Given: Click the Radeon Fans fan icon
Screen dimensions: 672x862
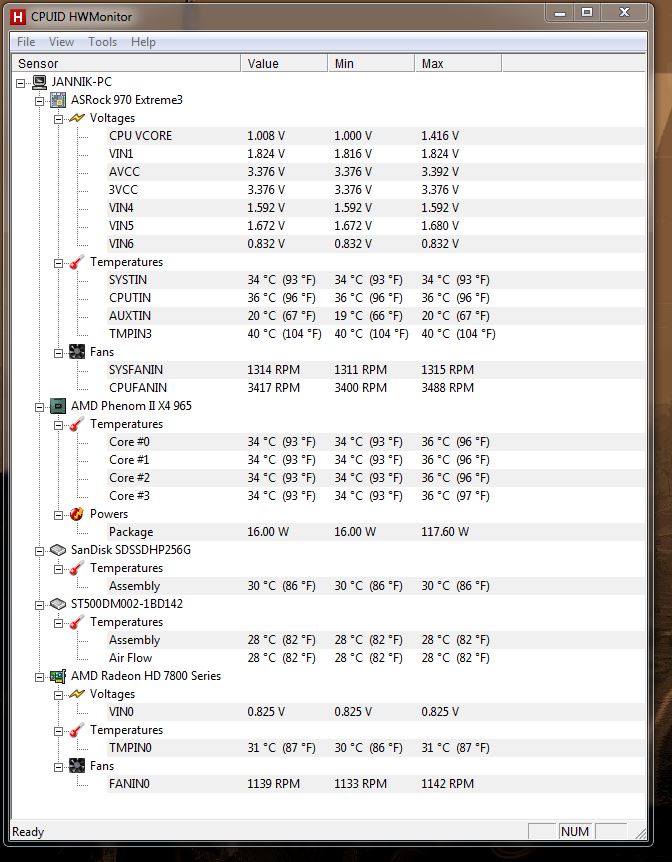Looking at the screenshot, I should (x=77, y=766).
